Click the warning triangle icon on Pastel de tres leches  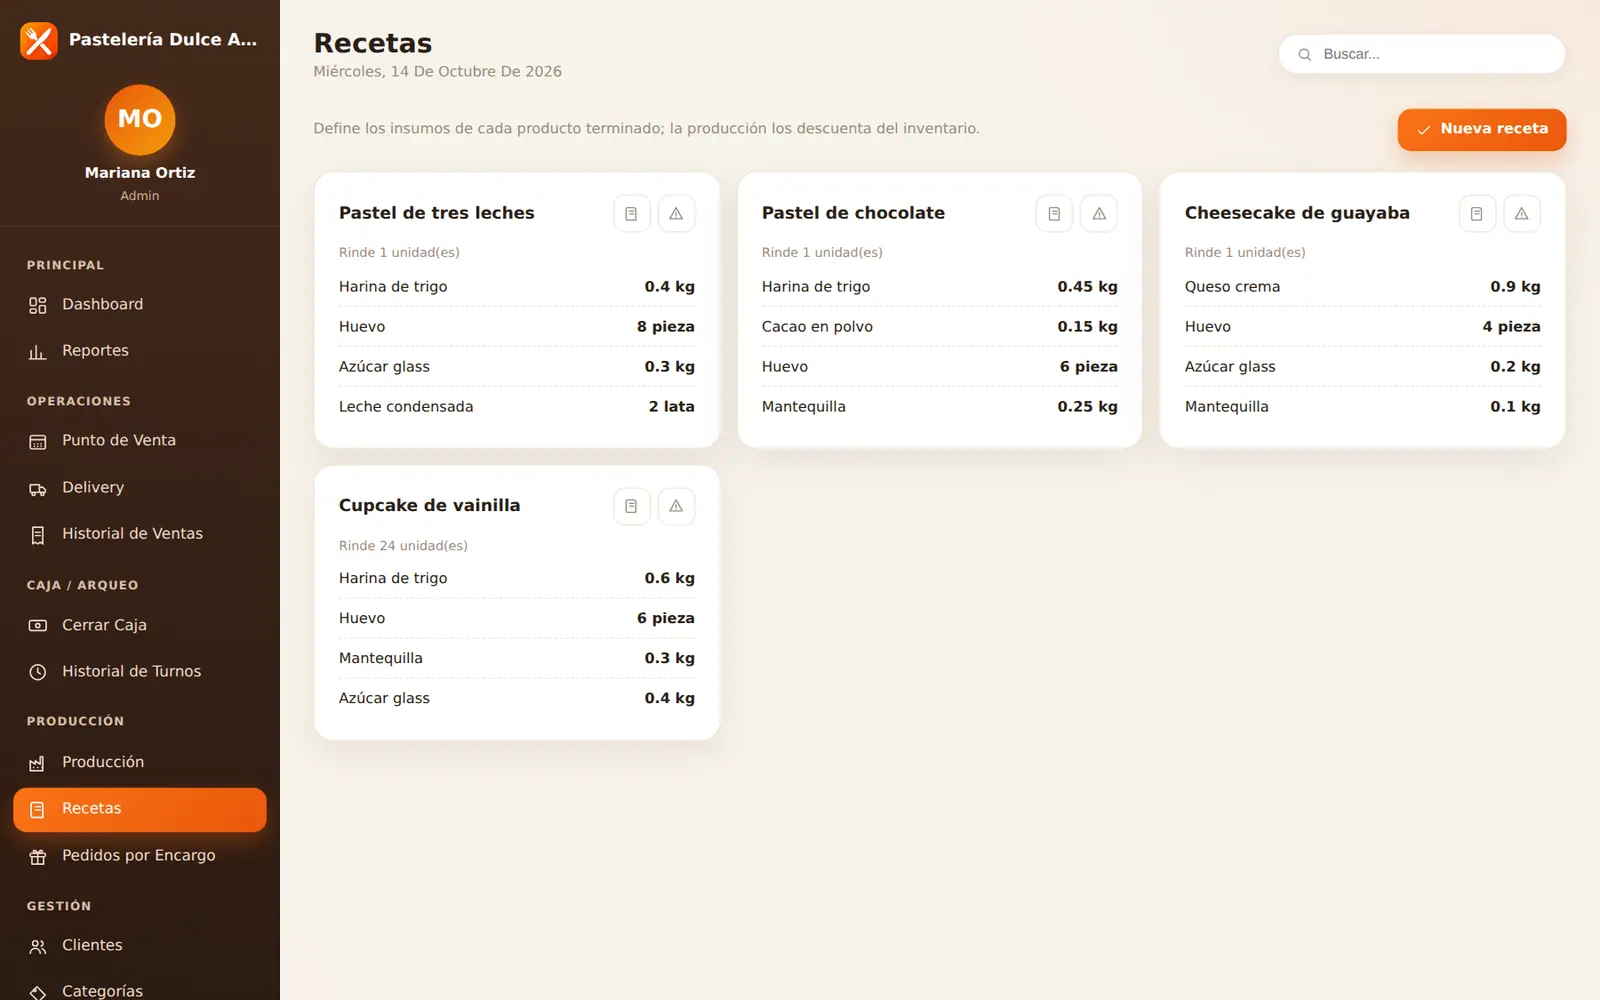[676, 214]
